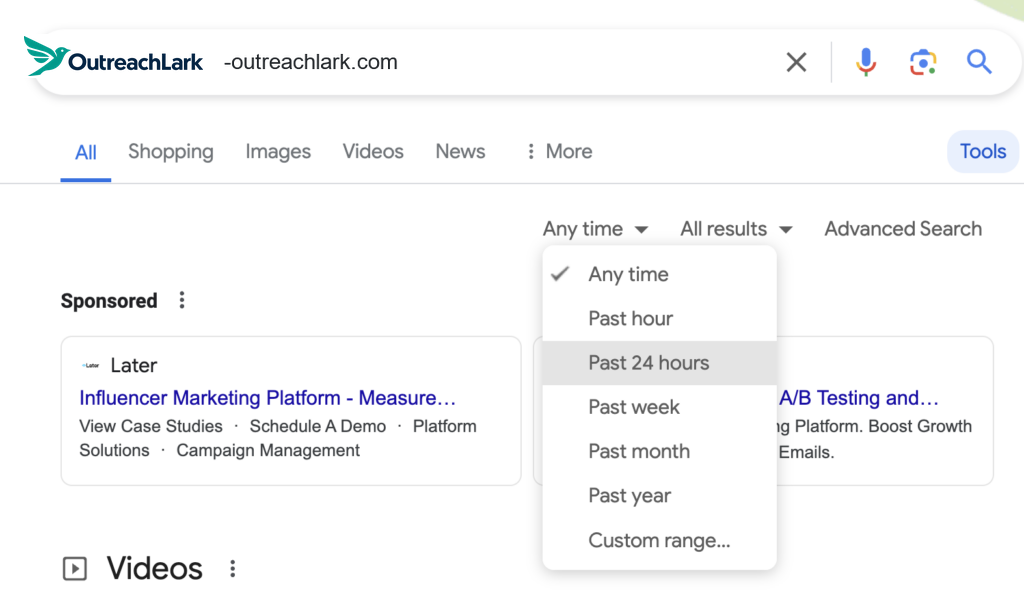Switch to the Videos tab
Screen dimensions: 1024x596
tap(373, 151)
